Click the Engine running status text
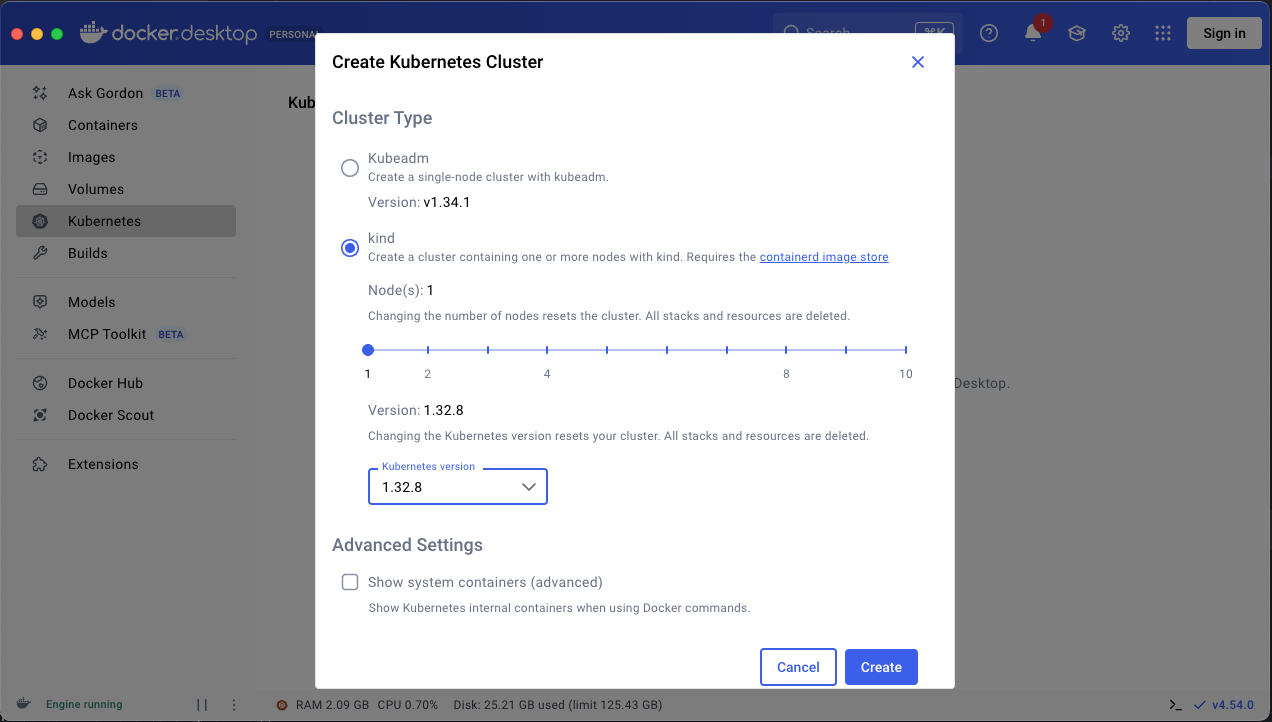The height and width of the screenshot is (722, 1272). click(x=84, y=705)
